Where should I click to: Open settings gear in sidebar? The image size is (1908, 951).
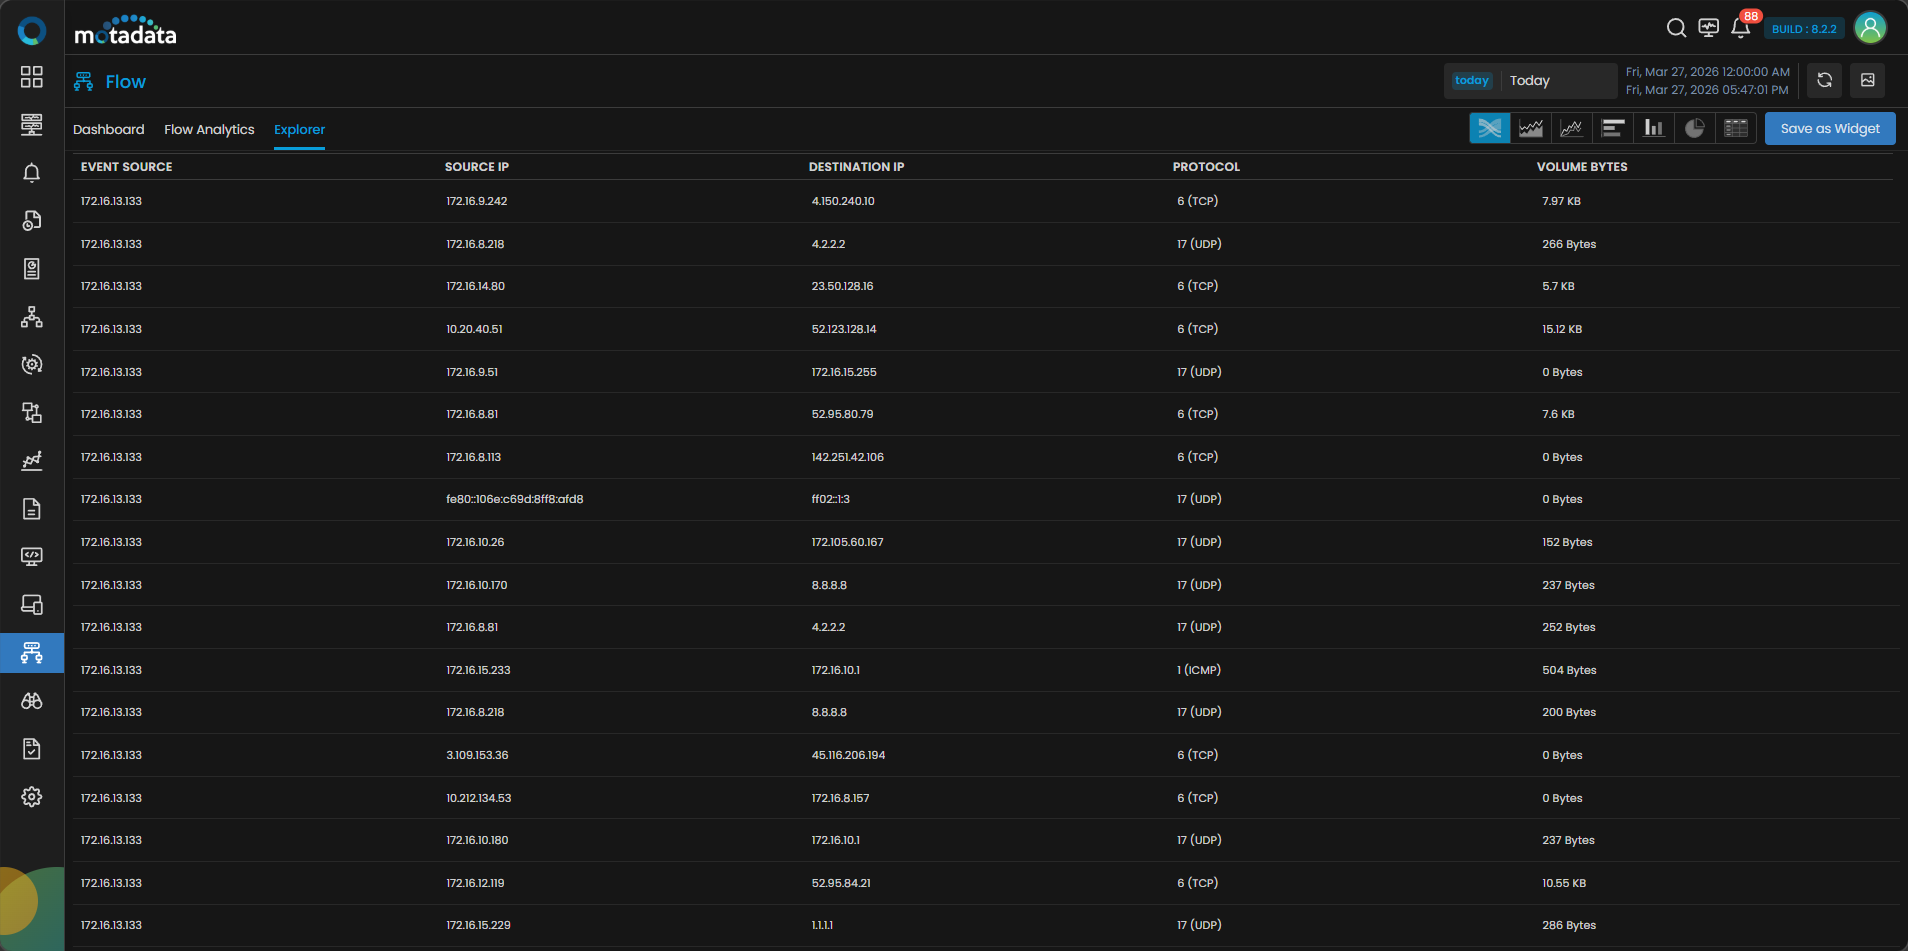click(32, 797)
